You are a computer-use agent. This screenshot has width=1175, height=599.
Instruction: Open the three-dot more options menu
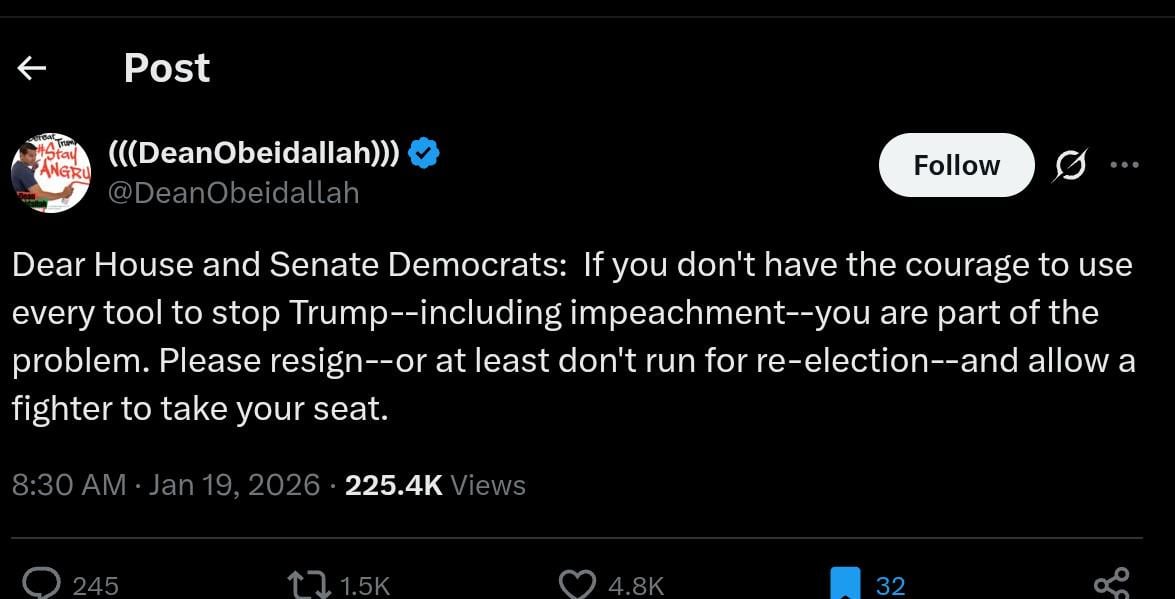pyautogui.click(x=1124, y=166)
